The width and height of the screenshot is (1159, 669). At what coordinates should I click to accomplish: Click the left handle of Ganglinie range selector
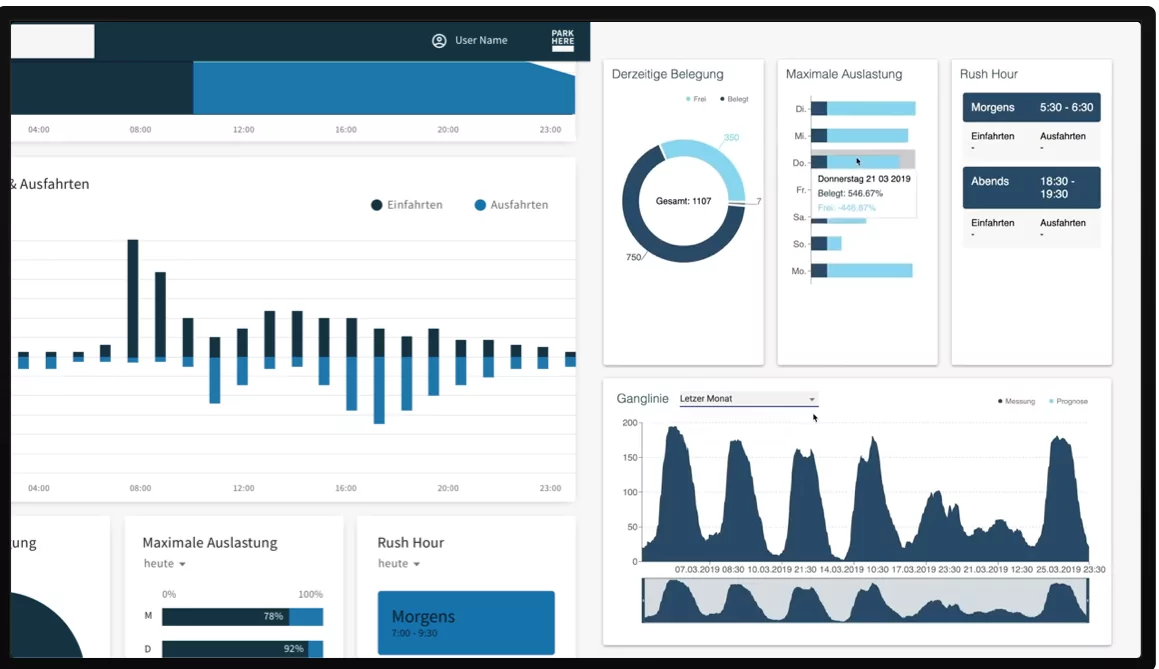click(x=643, y=600)
